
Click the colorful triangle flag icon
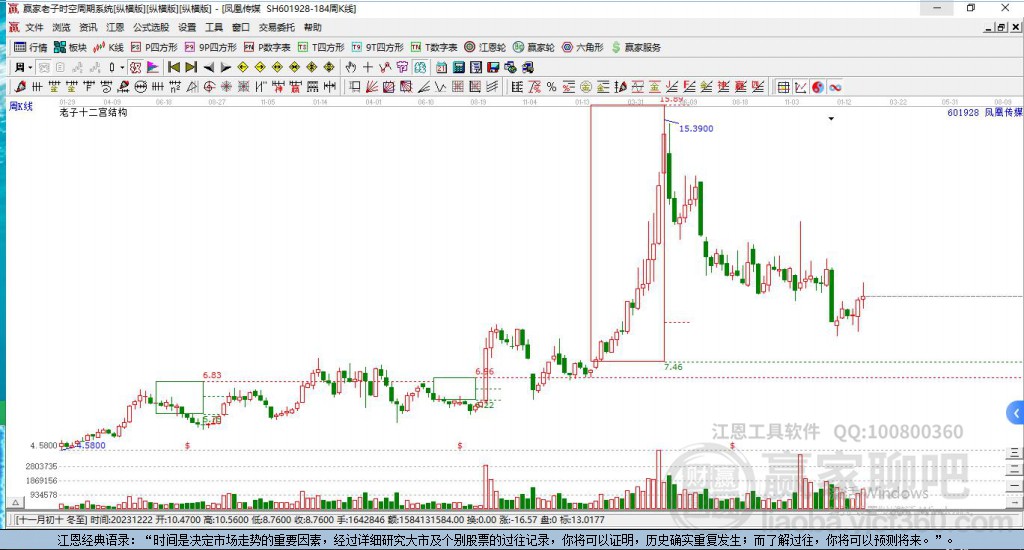click(153, 67)
